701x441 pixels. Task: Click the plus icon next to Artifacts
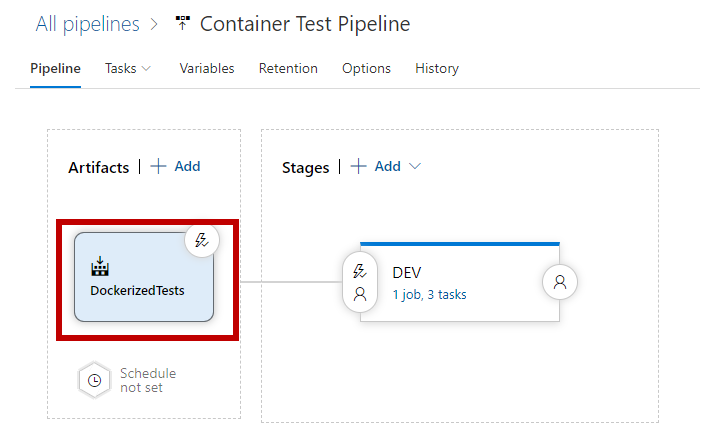(x=158, y=166)
